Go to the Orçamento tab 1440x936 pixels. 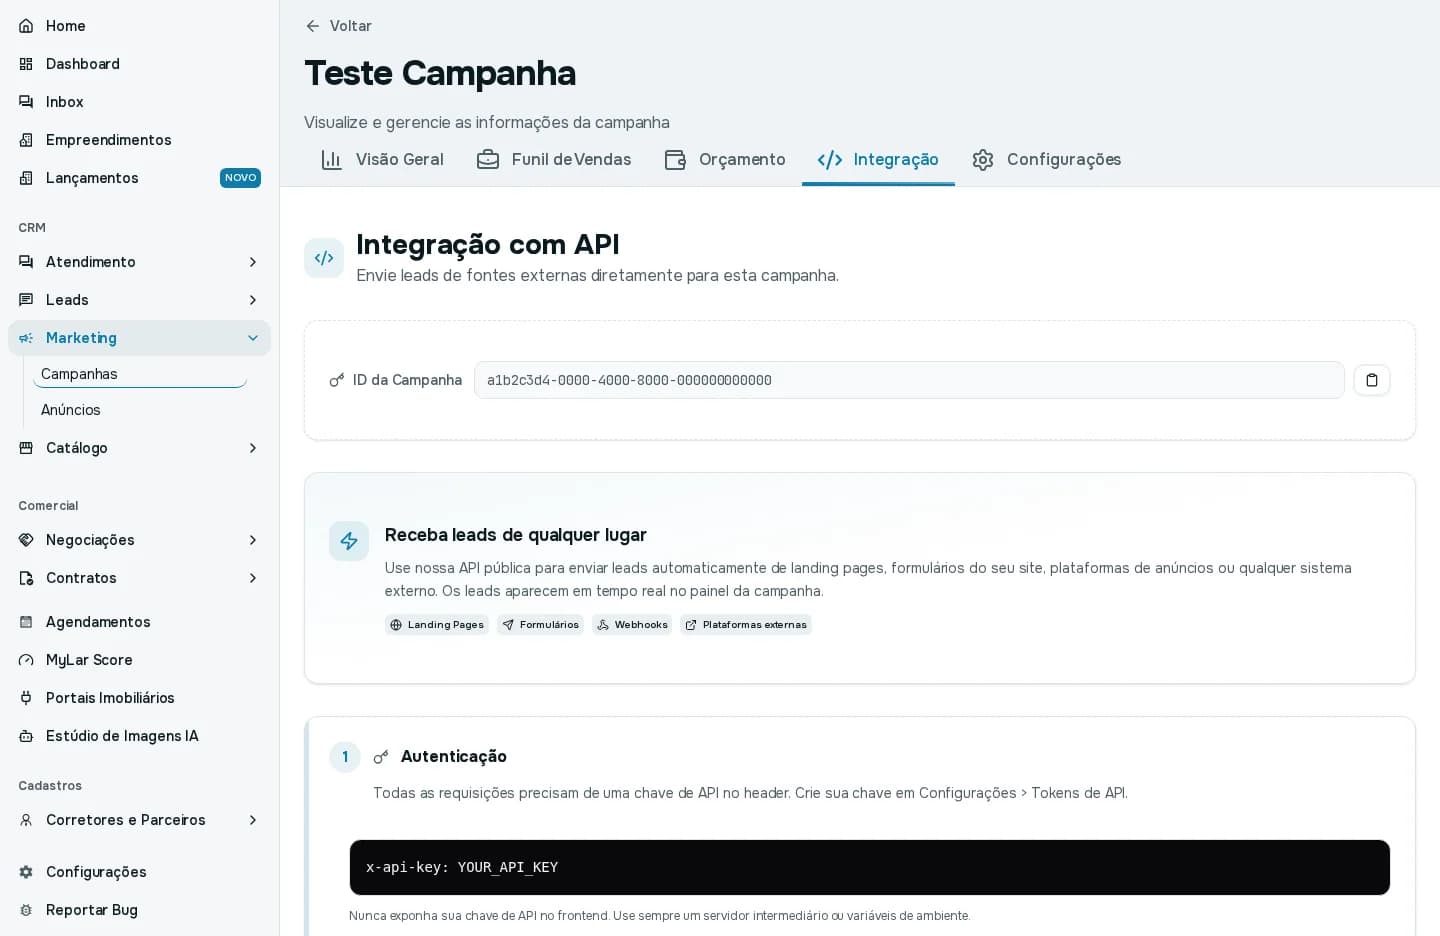[x=725, y=160]
